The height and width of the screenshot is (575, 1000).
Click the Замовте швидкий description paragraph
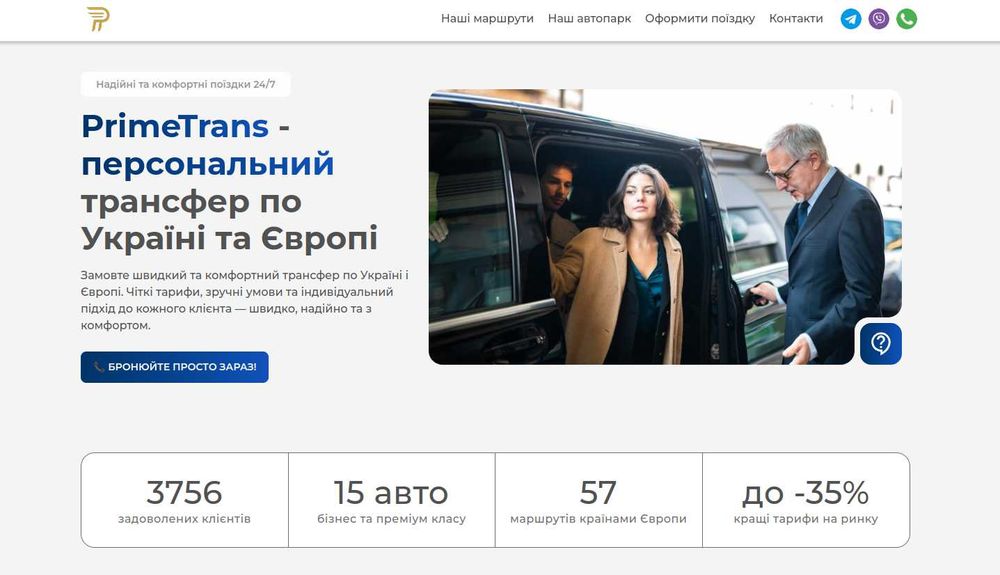point(245,300)
